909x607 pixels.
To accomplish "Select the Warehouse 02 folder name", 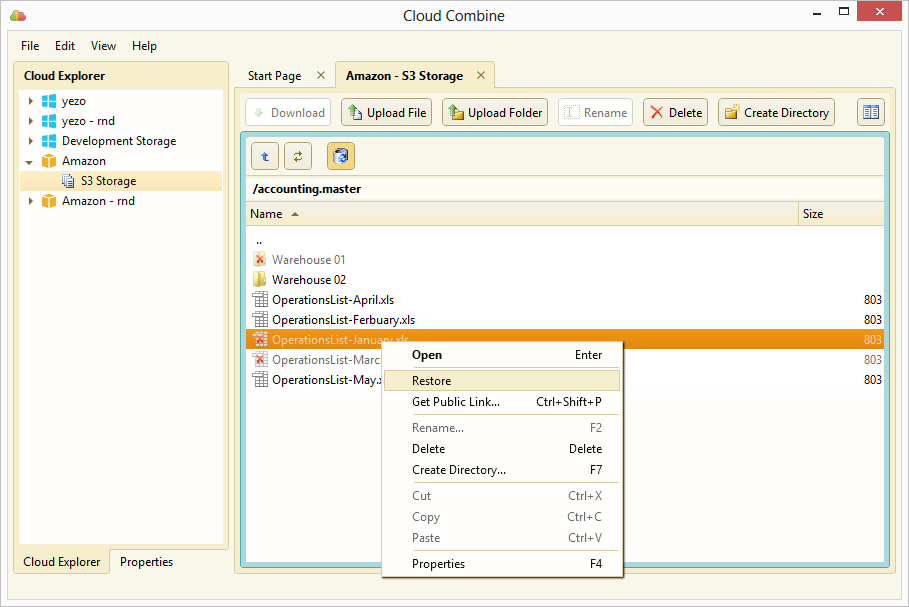I will (x=309, y=280).
